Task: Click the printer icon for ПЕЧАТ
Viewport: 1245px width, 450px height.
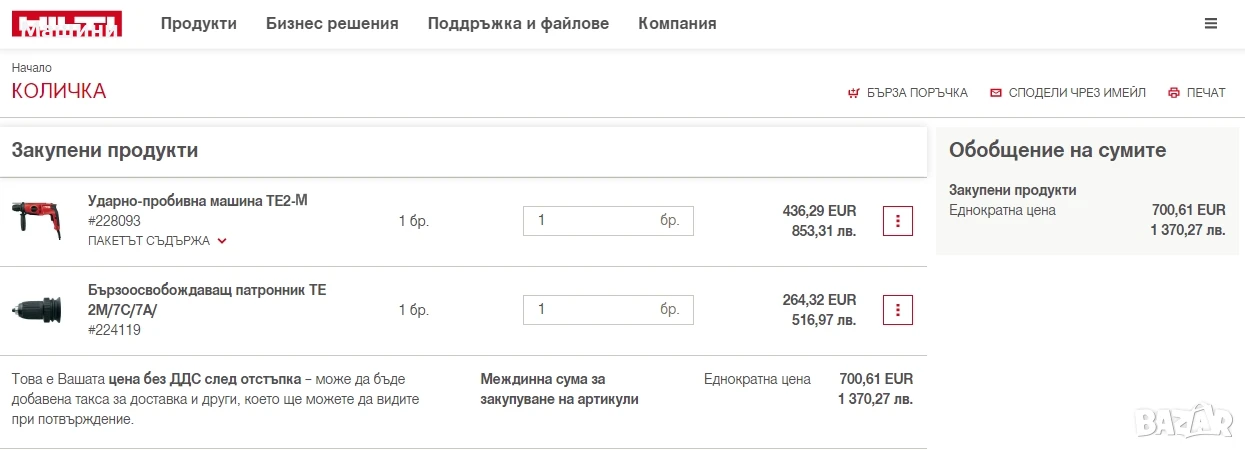Action: [1174, 93]
